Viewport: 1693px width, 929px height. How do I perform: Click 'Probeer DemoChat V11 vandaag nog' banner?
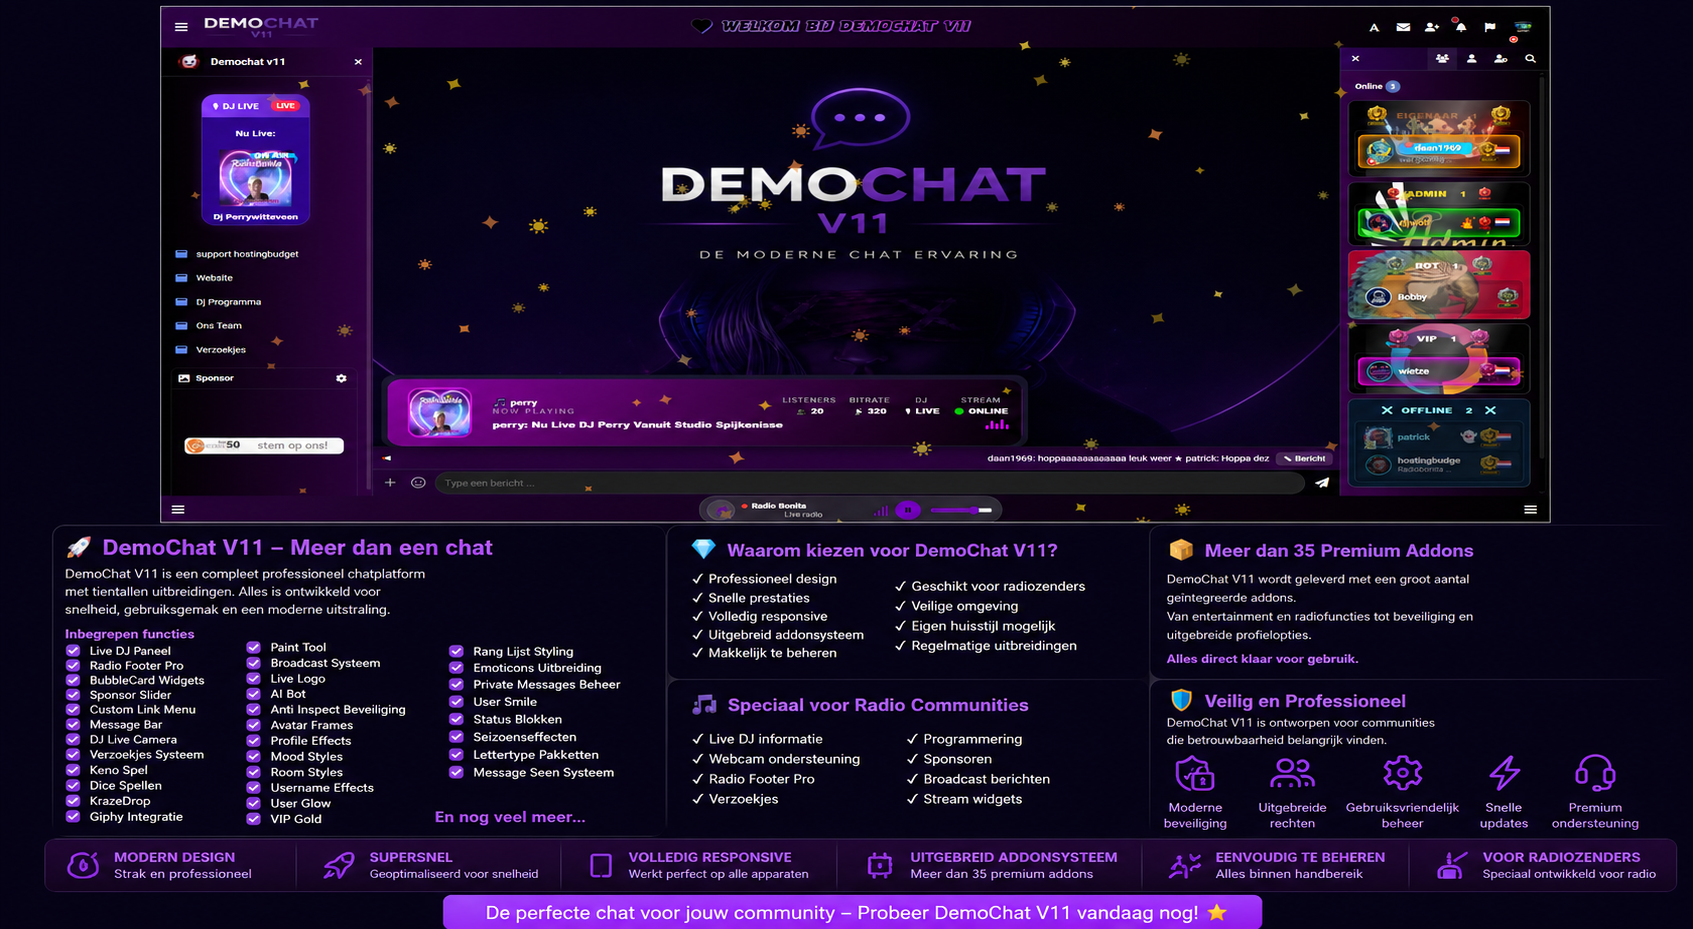click(852, 912)
